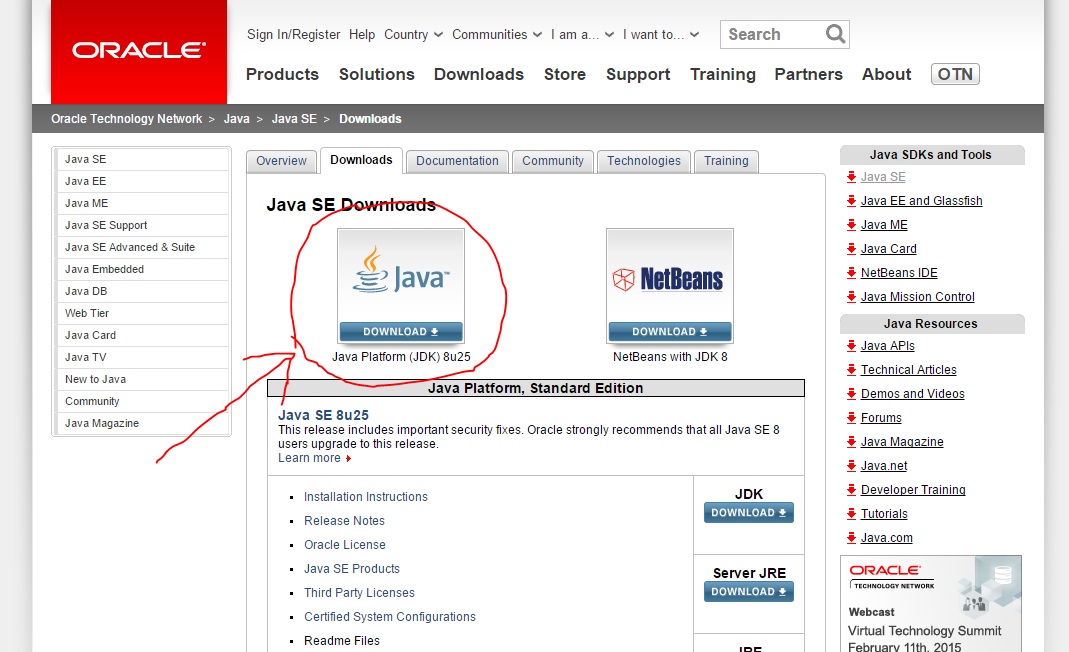Expand the 'I am a...' dropdown
1069x652 pixels.
582,35
